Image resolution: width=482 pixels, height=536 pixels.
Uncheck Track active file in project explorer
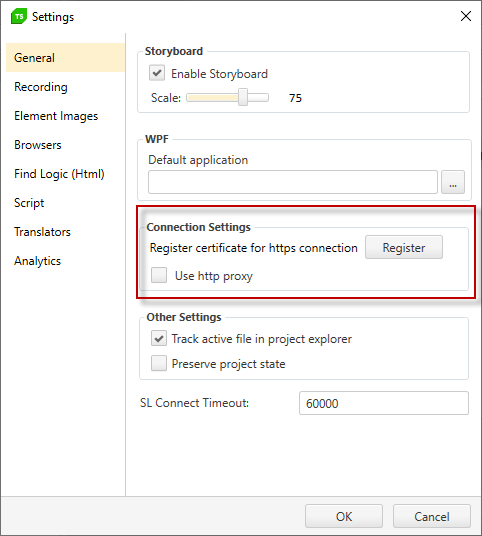coord(159,338)
